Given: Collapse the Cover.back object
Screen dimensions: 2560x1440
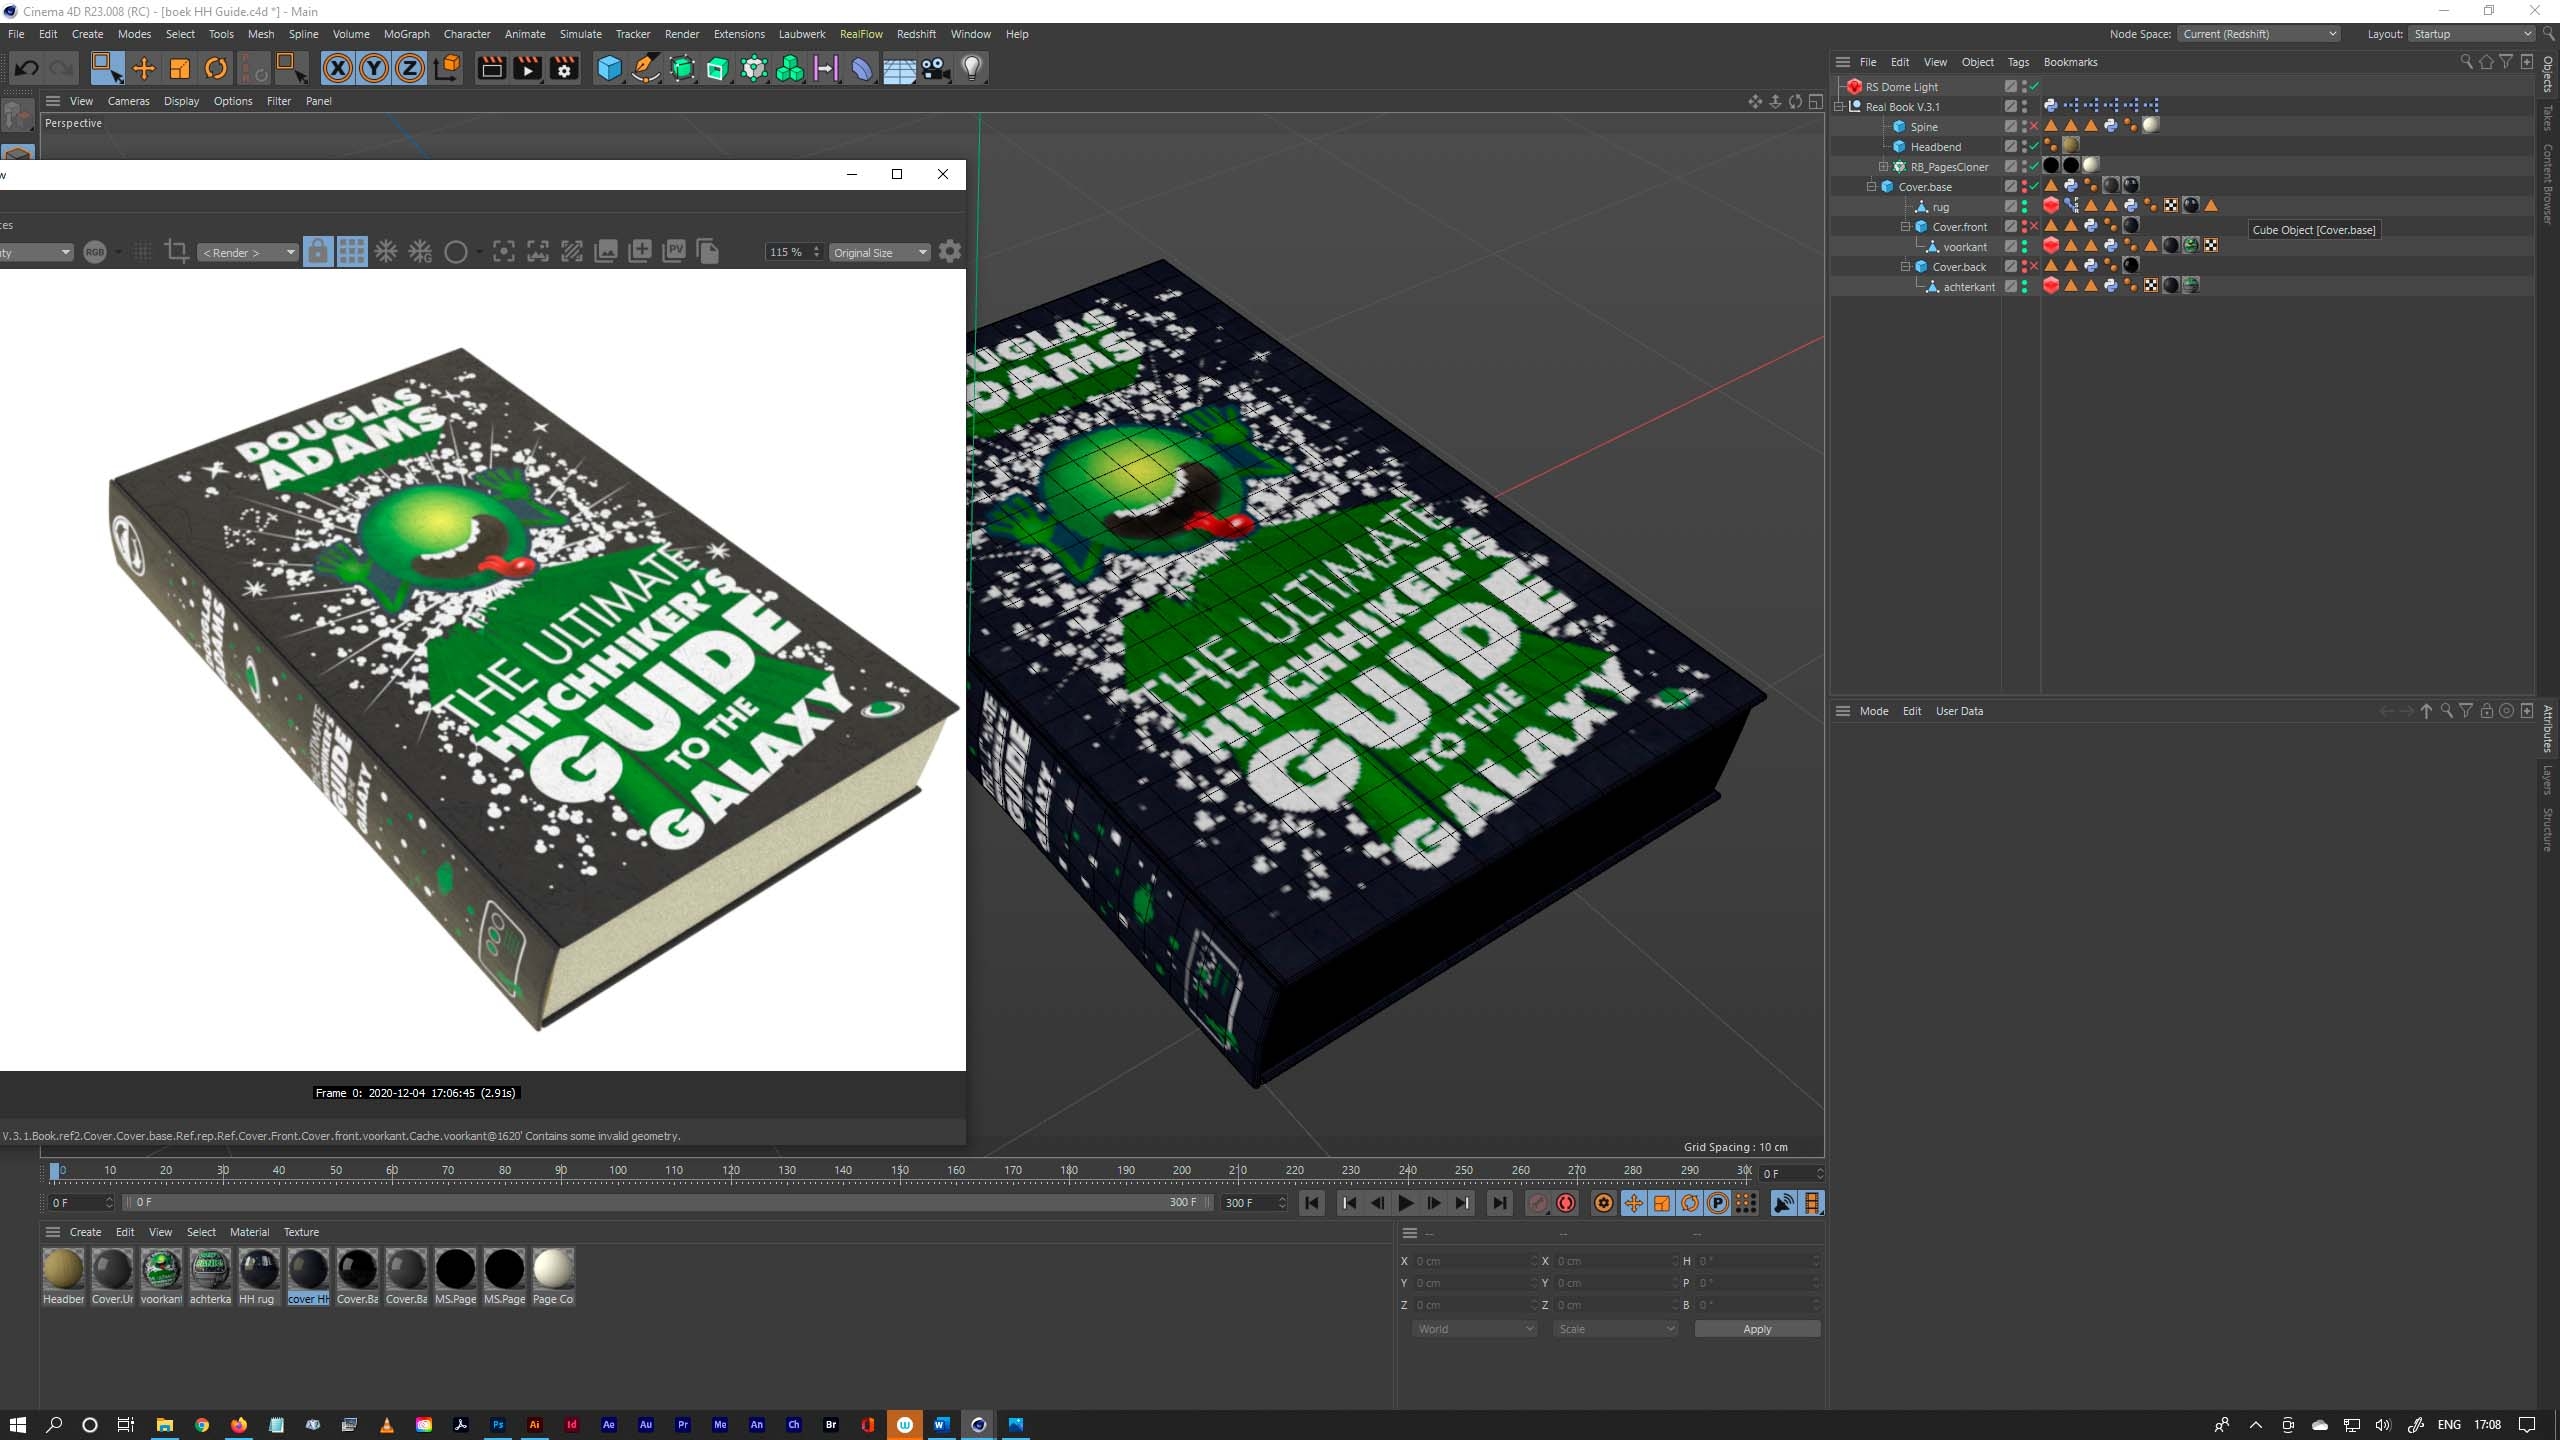Looking at the screenshot, I should [1905, 267].
